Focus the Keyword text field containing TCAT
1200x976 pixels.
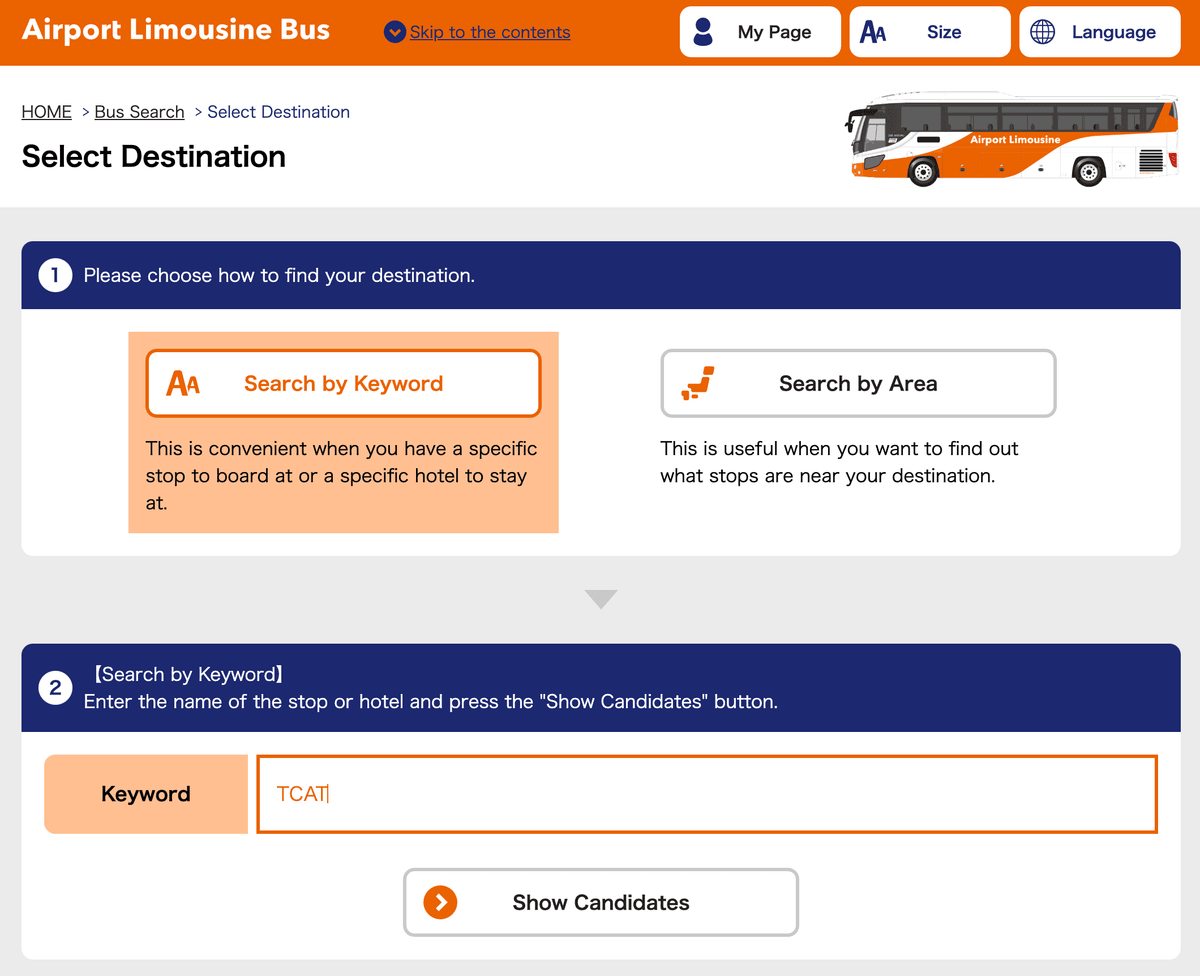point(707,794)
